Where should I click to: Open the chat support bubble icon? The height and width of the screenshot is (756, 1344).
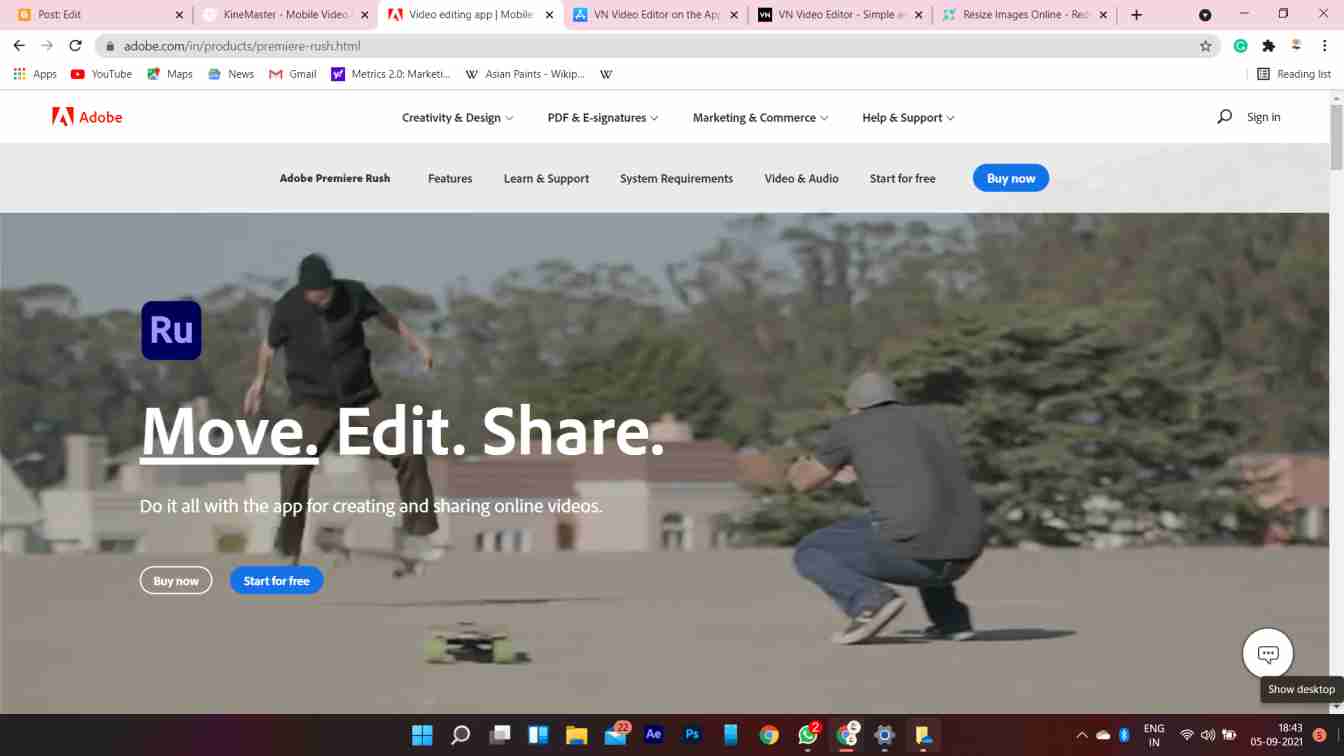click(x=1268, y=654)
